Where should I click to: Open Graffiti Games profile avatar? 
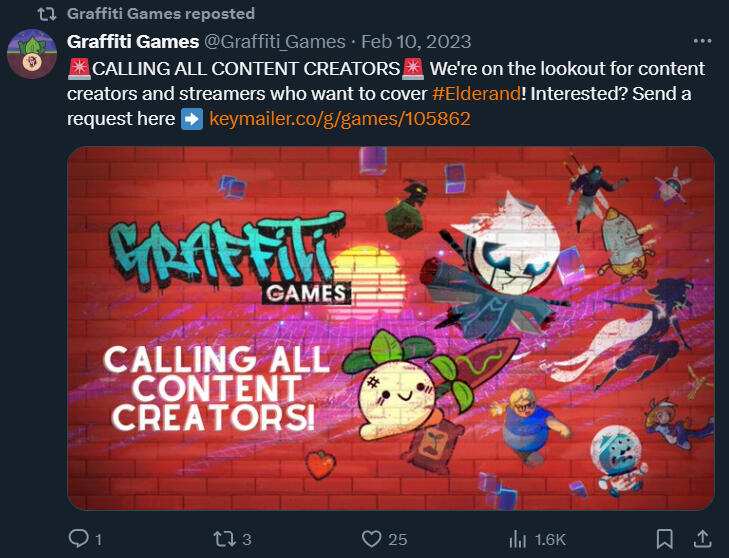[x=32, y=53]
